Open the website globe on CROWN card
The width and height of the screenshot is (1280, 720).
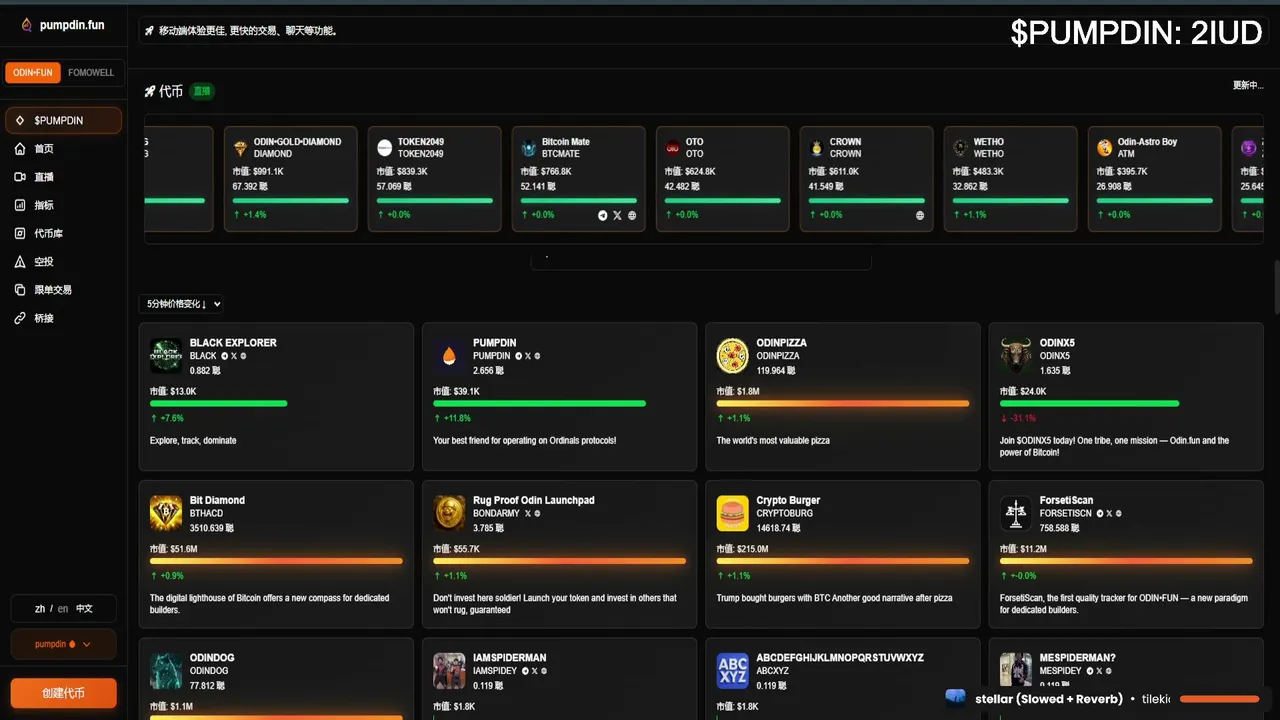click(920, 215)
